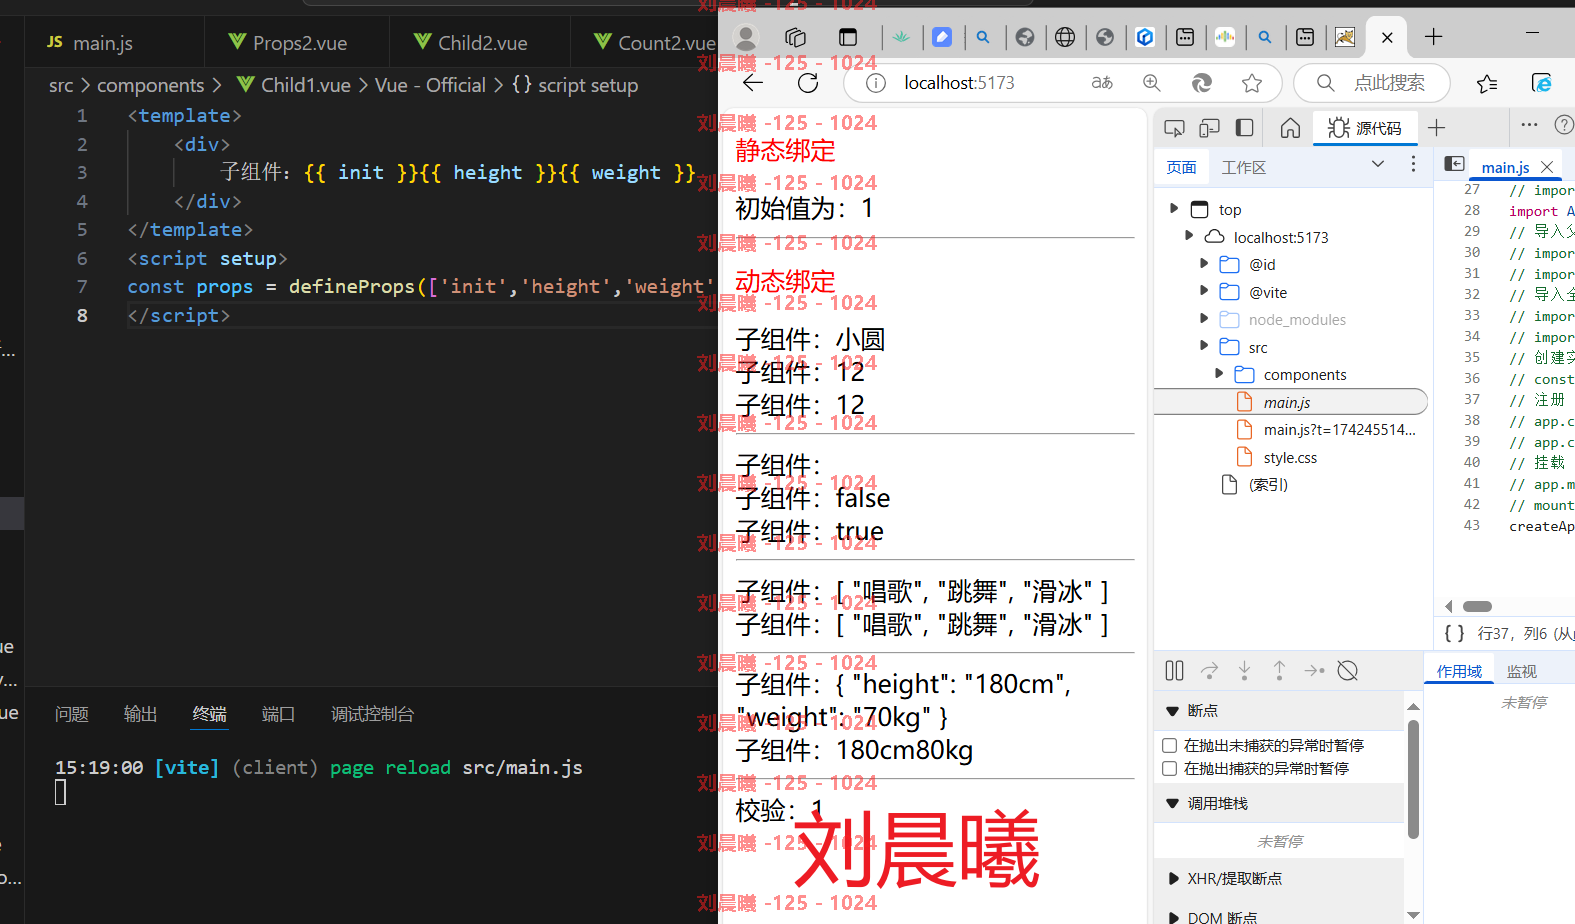Open more options in Sources navigator
The width and height of the screenshot is (1575, 924).
1413,164
